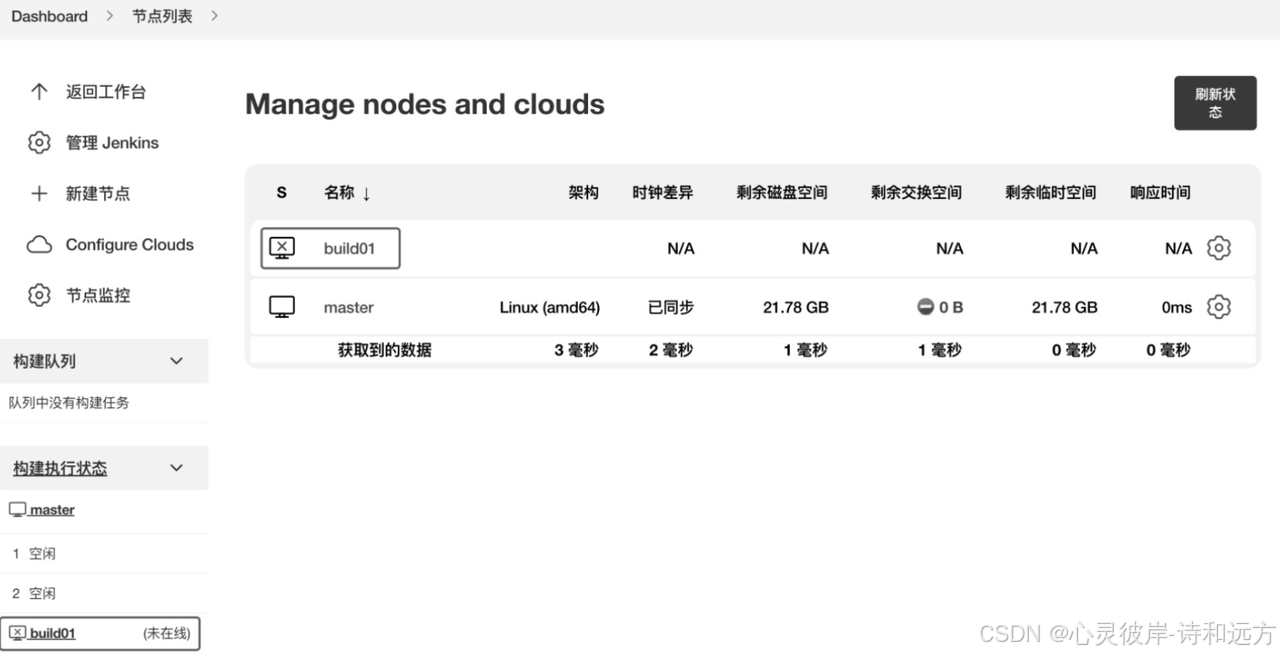Click Linux (amd64) cell in master row

click(x=550, y=307)
